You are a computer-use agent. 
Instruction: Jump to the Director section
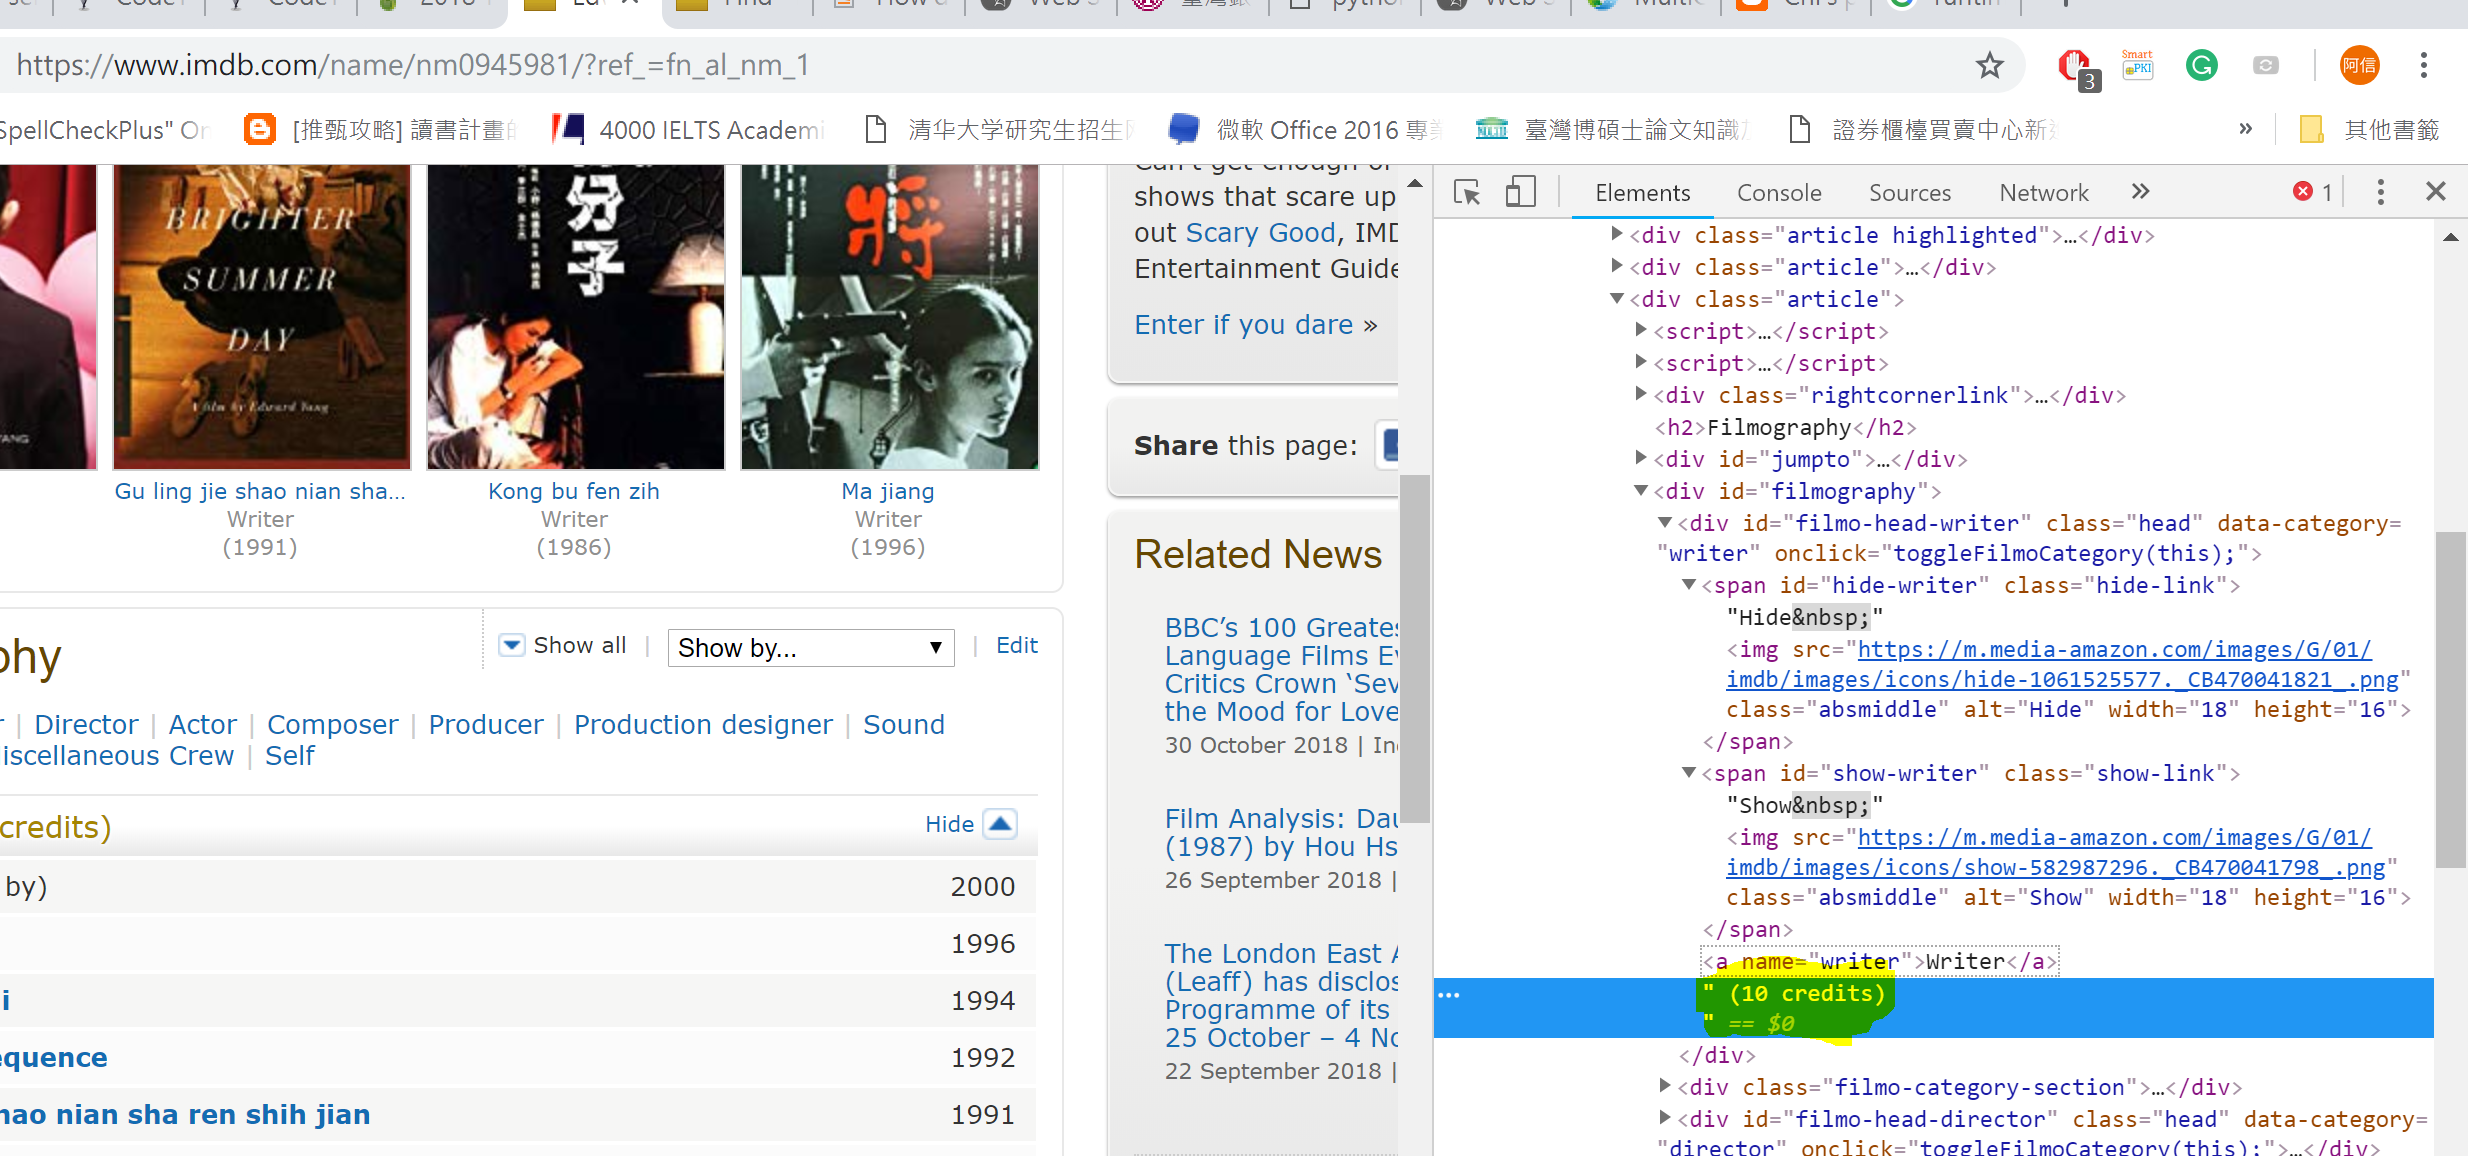point(86,724)
